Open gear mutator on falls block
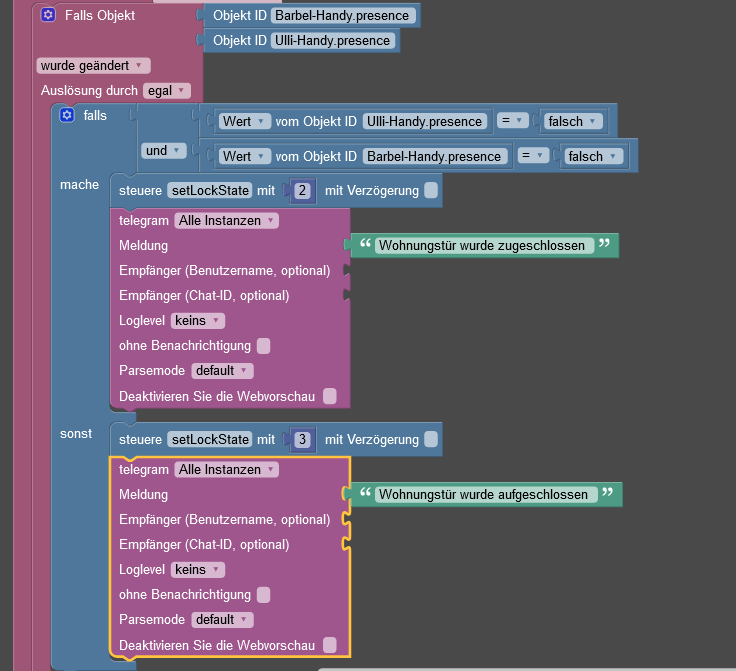This screenshot has width=736, height=671. pyautogui.click(x=67, y=115)
